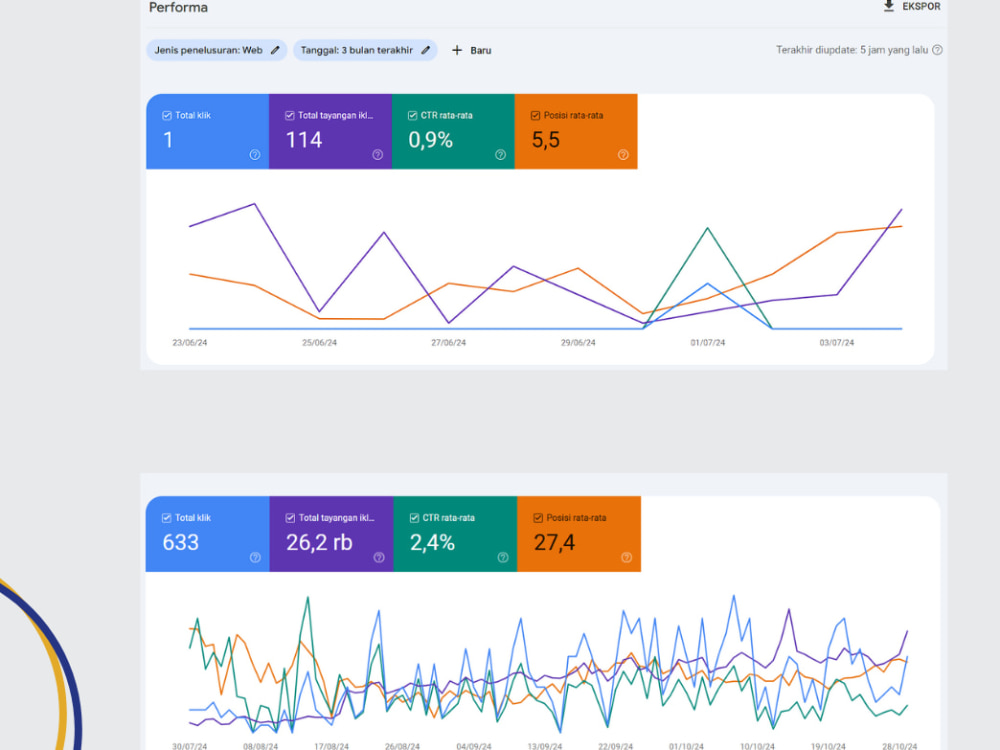Click the EKSPOR download icon
Viewport: 1000px width, 750px height.
888,6
